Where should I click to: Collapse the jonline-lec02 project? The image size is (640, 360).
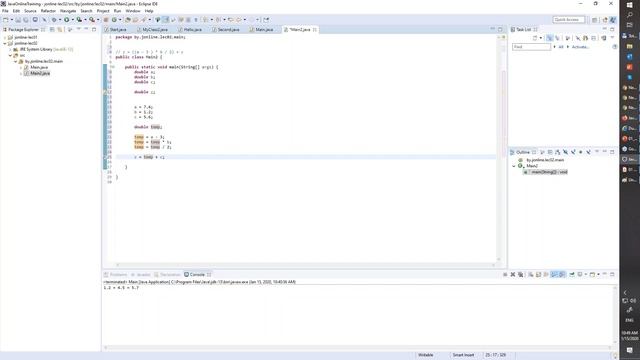[x=5, y=43]
